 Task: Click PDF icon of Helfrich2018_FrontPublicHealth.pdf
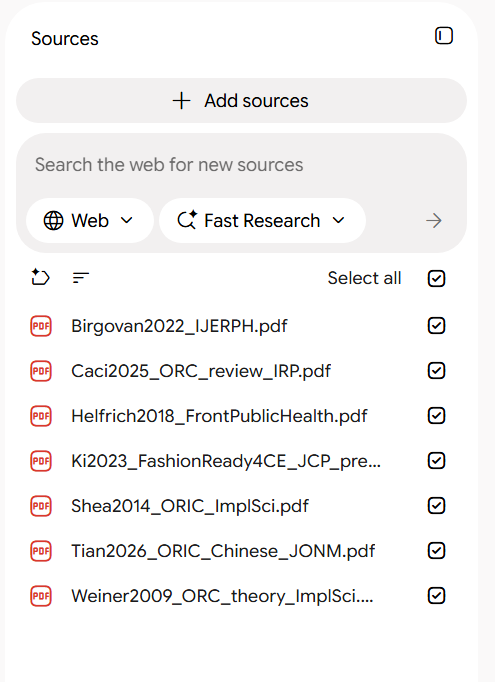coord(41,416)
